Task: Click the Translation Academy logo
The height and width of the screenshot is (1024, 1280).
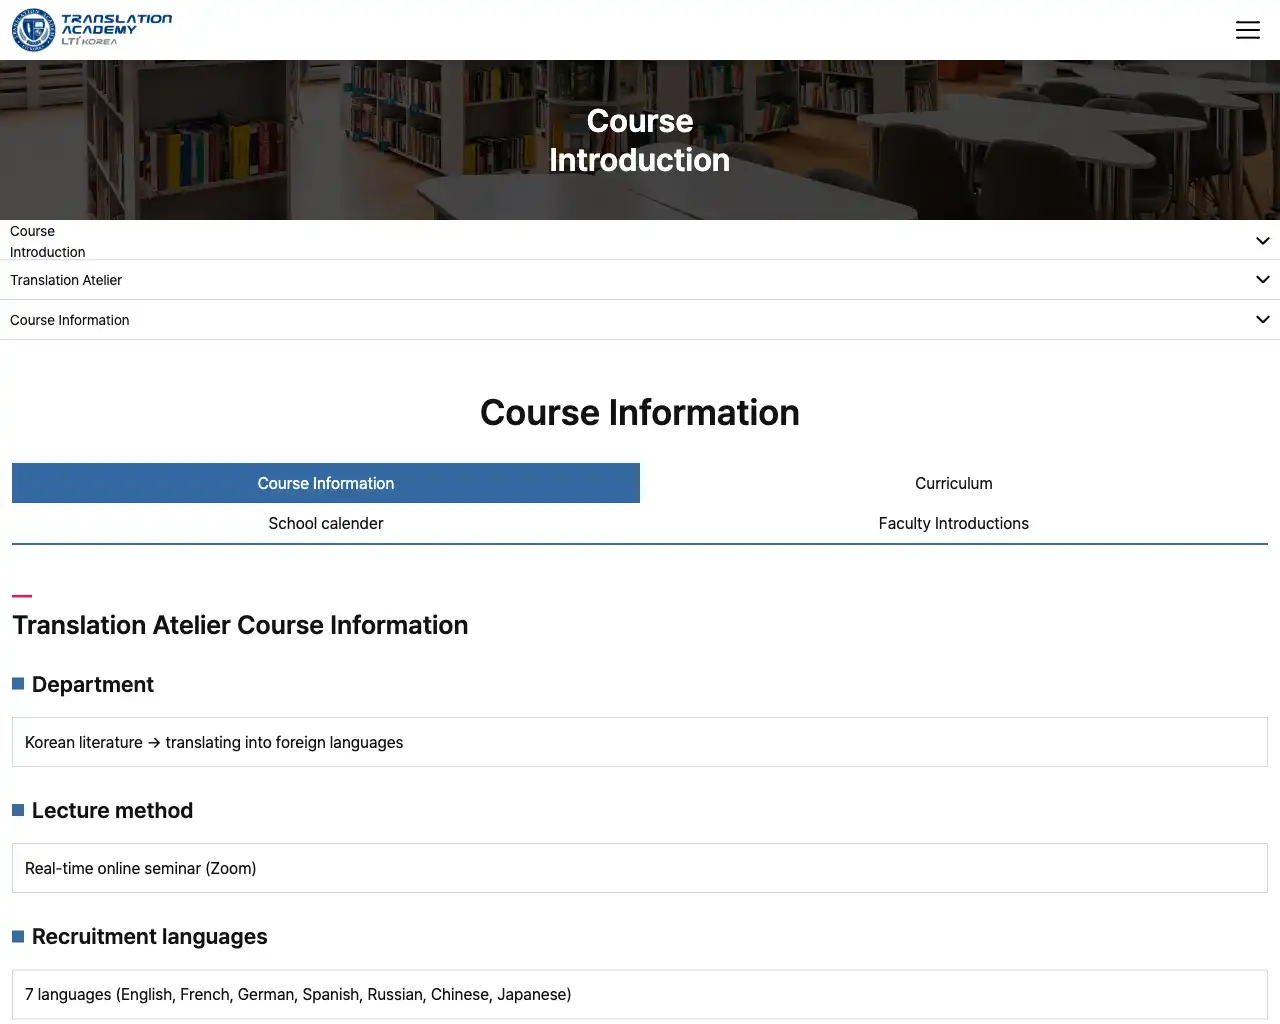Action: click(x=92, y=30)
